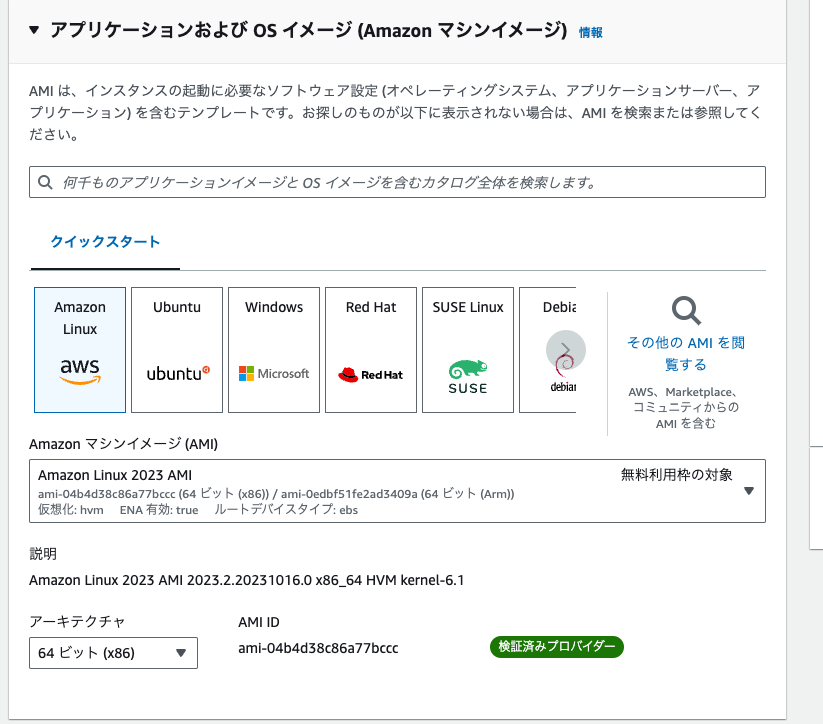Click the Amazon マシンイメージ (AMI) label

pos(123,444)
